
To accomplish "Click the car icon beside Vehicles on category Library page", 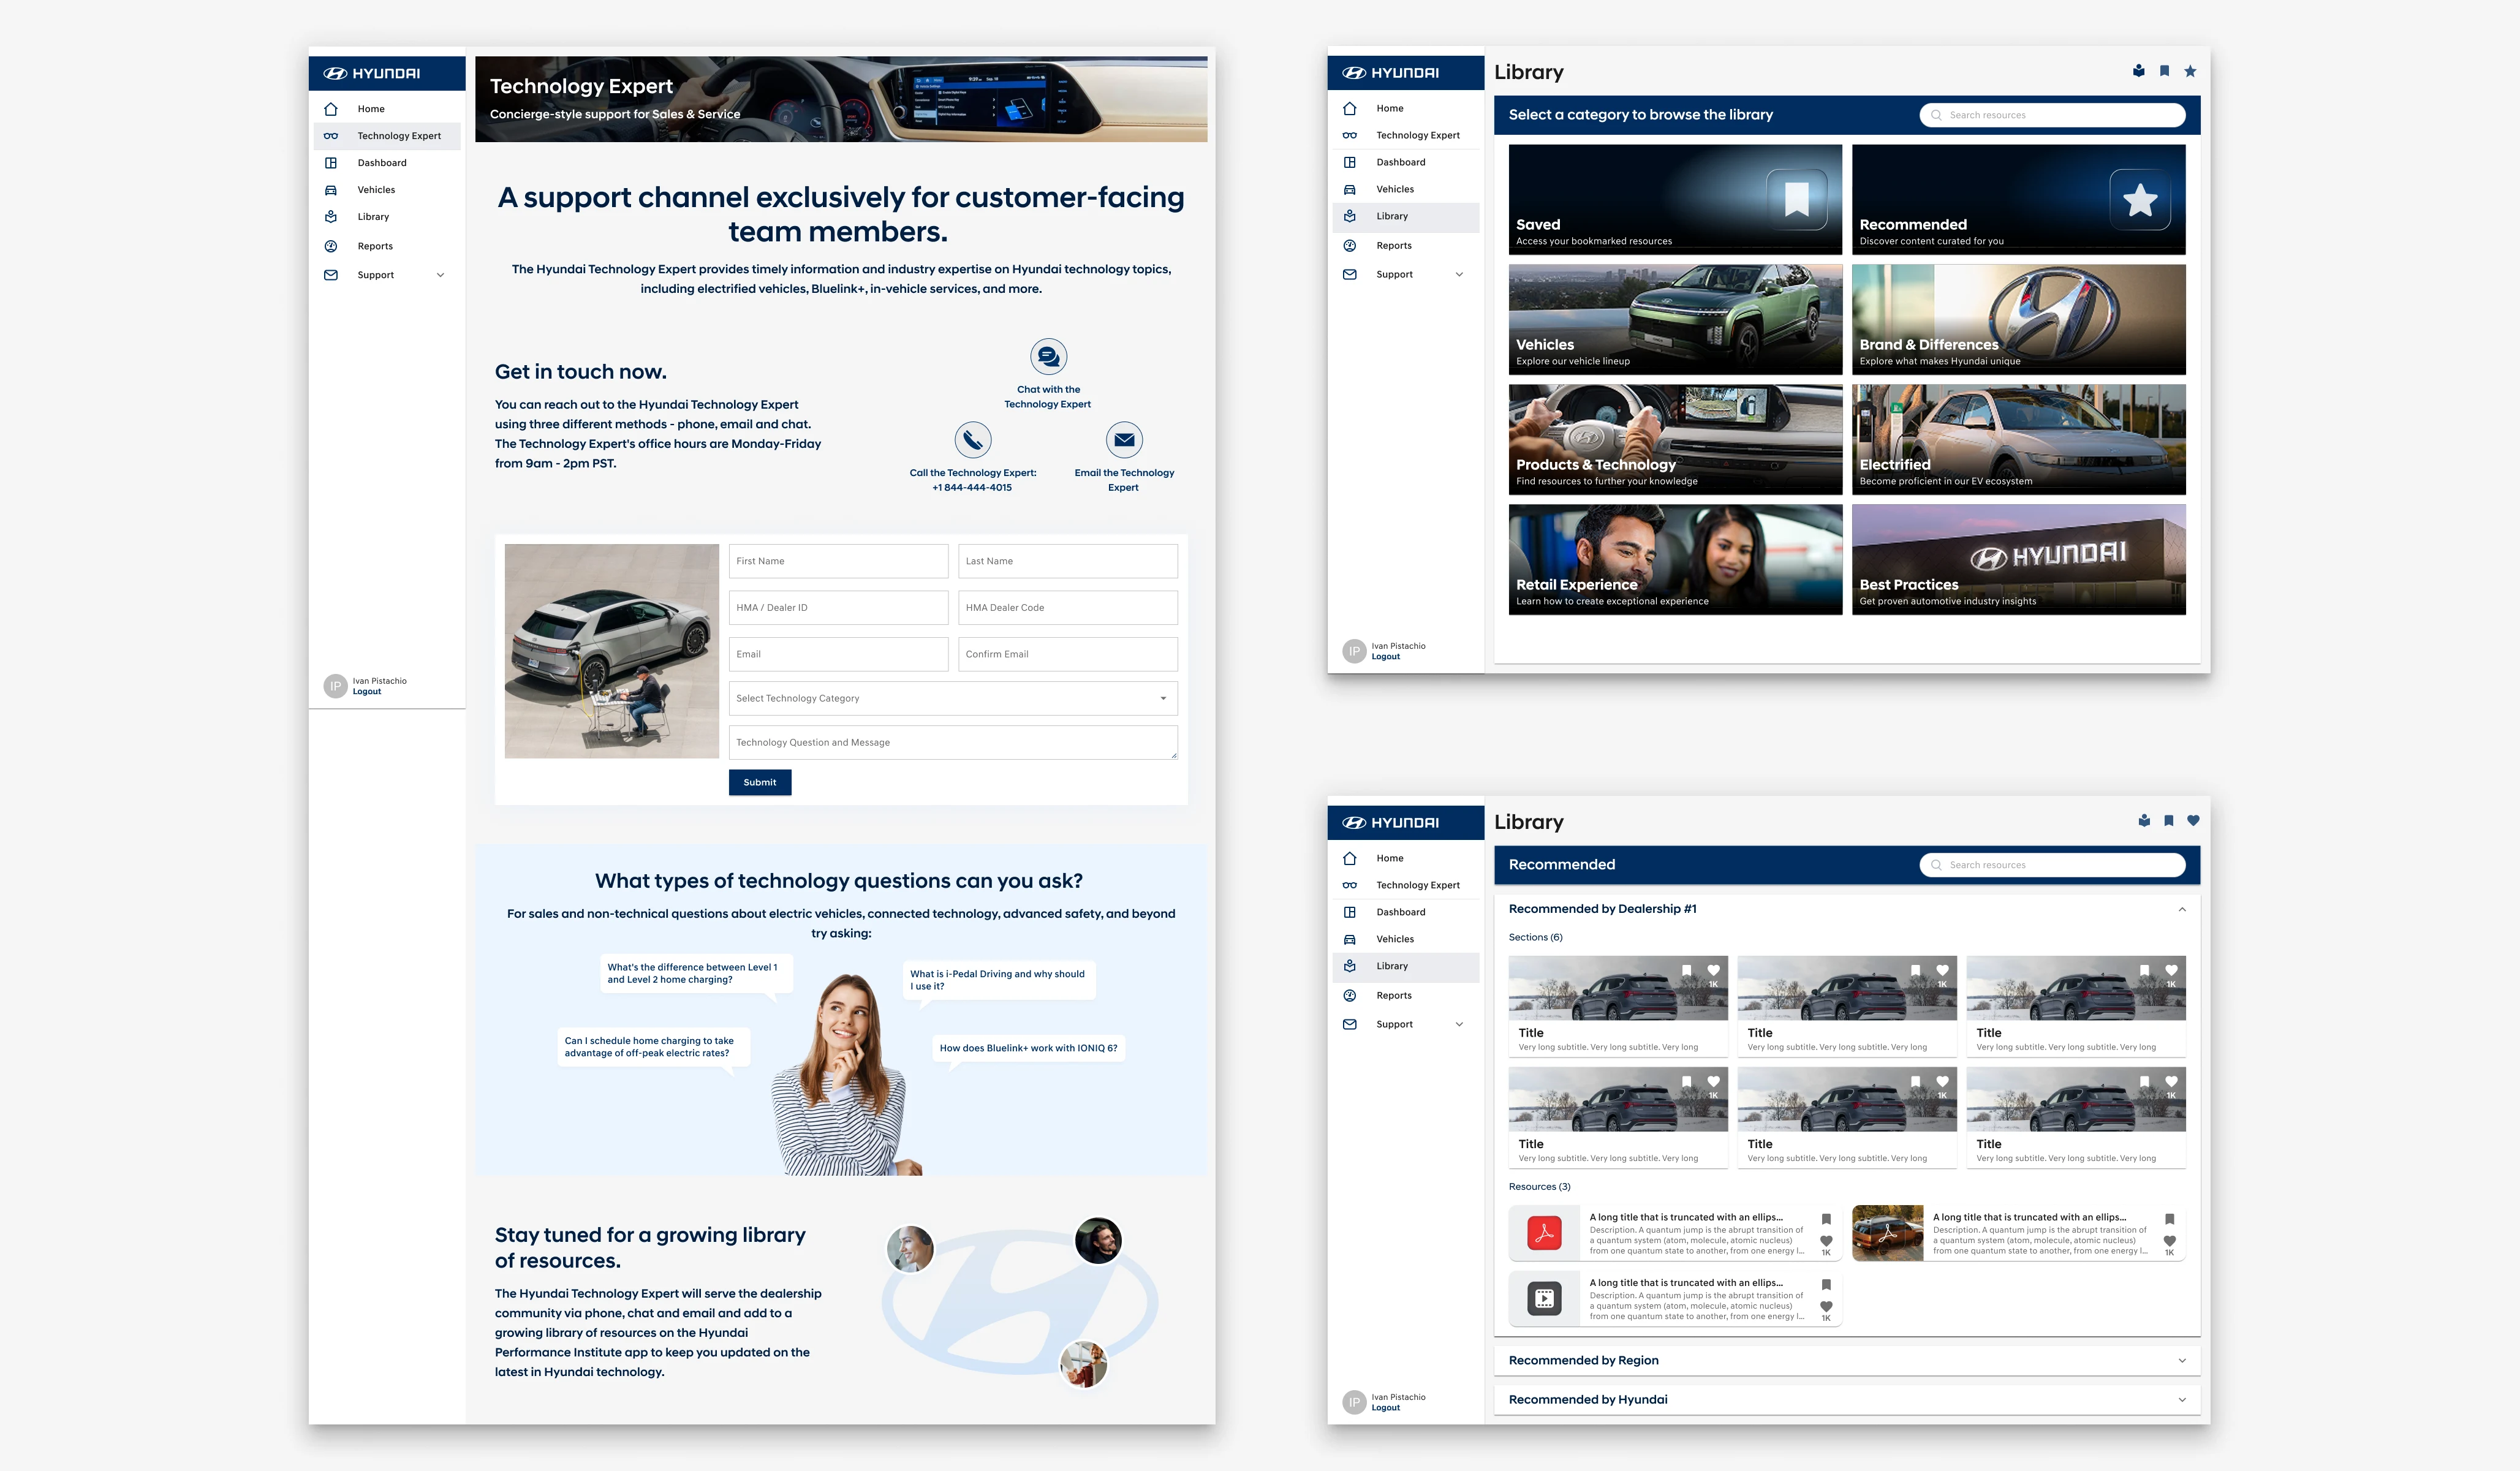I will coord(1349,189).
